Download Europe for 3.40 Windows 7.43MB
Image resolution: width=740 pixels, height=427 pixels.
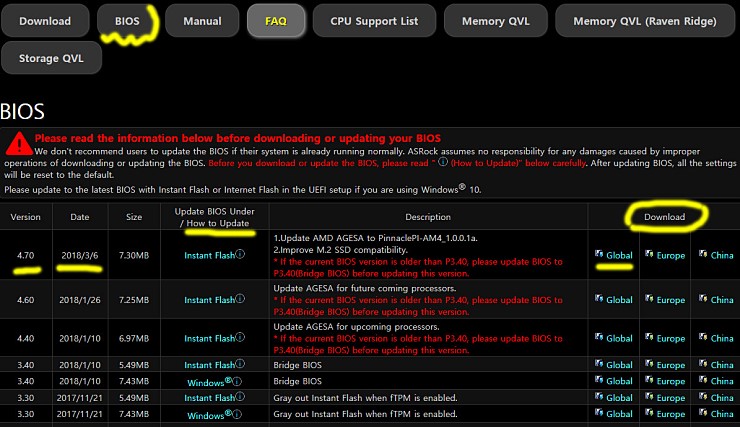[671, 381]
